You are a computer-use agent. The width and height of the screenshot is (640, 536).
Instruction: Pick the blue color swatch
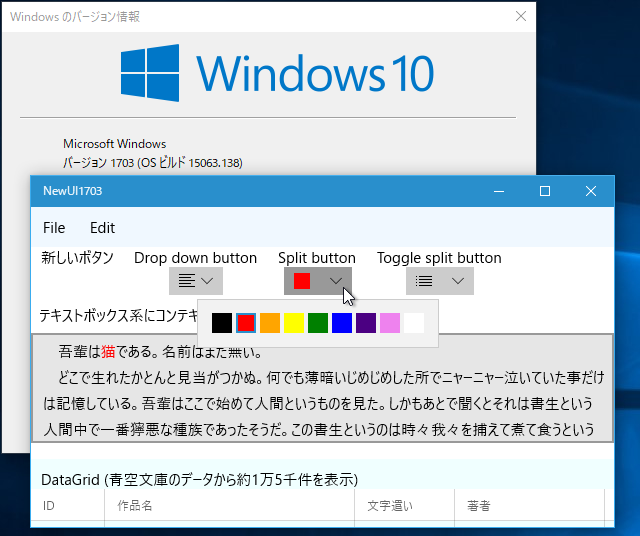[342, 323]
